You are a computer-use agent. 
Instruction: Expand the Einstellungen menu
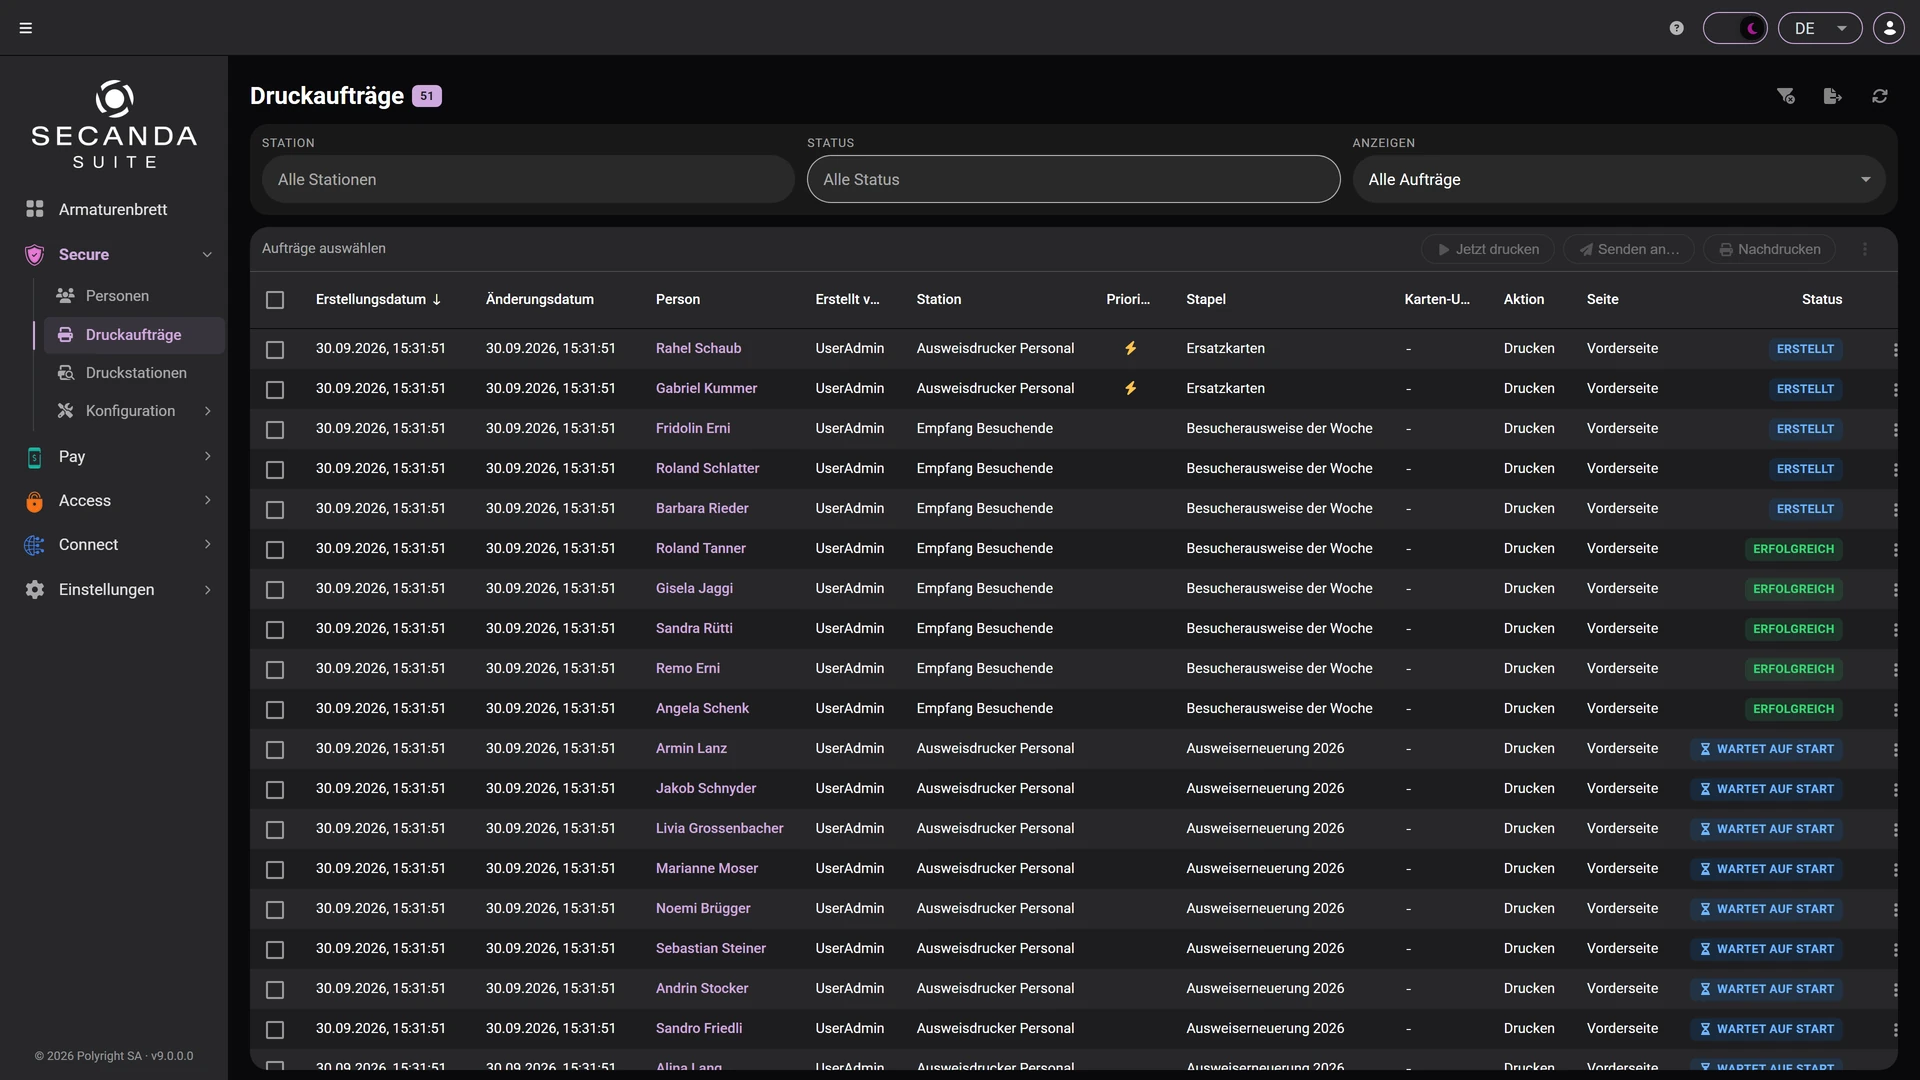[119, 590]
